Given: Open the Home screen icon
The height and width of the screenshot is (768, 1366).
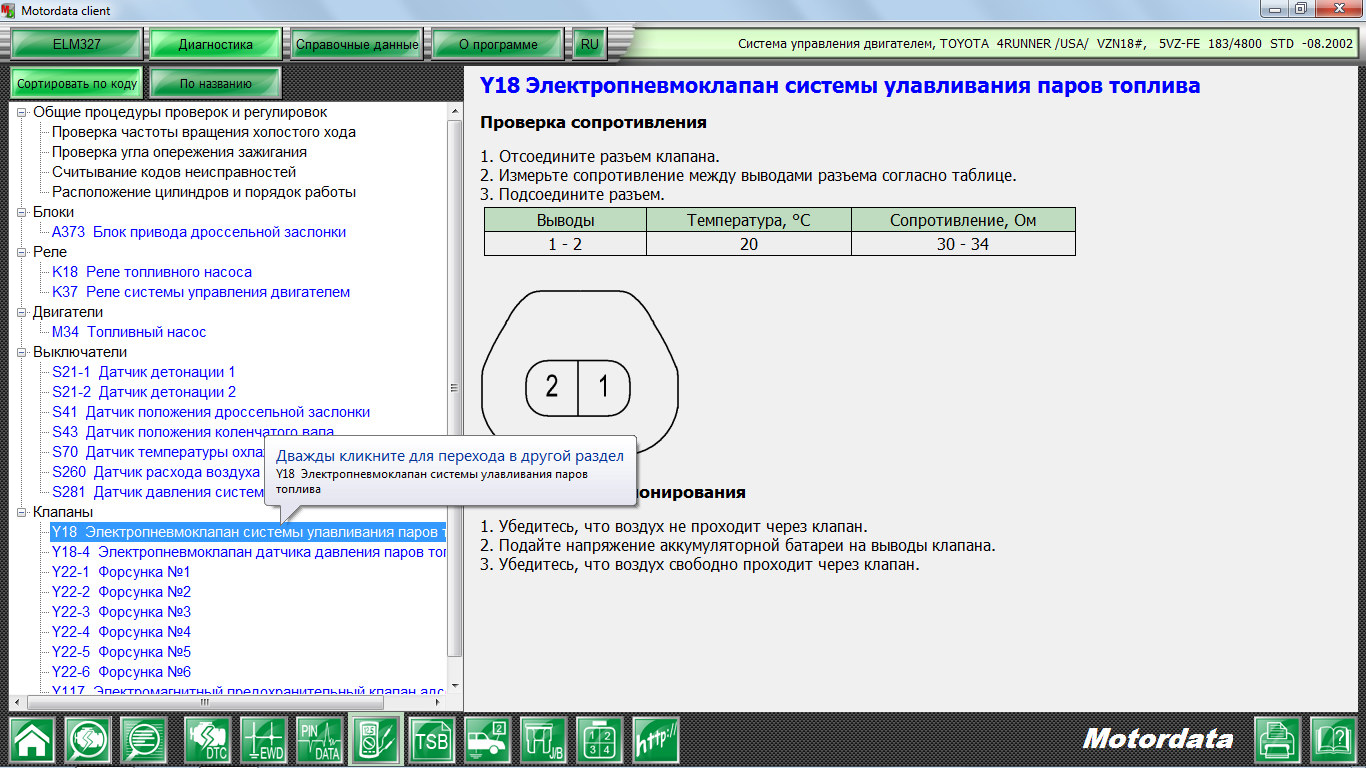Looking at the screenshot, I should click(32, 741).
